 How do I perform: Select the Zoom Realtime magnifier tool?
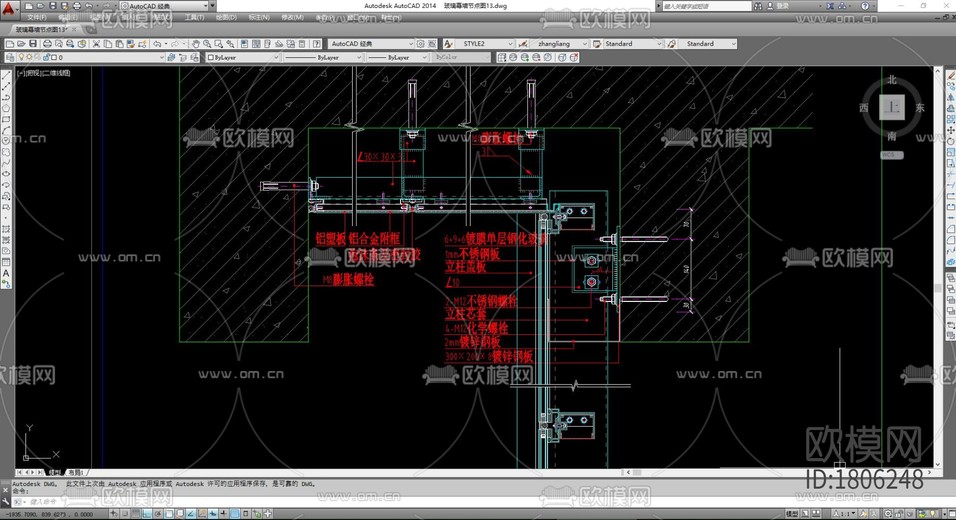pyautogui.click(x=207, y=44)
